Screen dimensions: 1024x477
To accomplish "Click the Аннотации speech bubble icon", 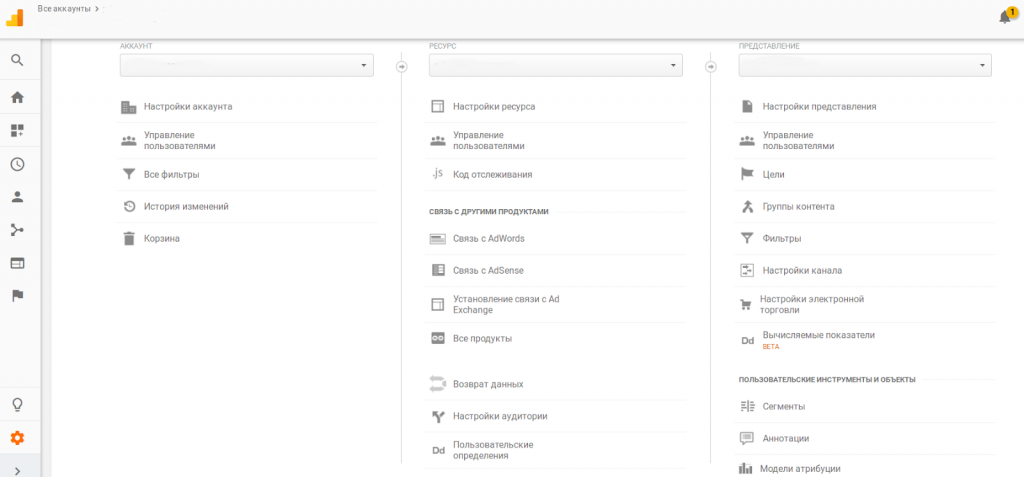I will tap(747, 438).
